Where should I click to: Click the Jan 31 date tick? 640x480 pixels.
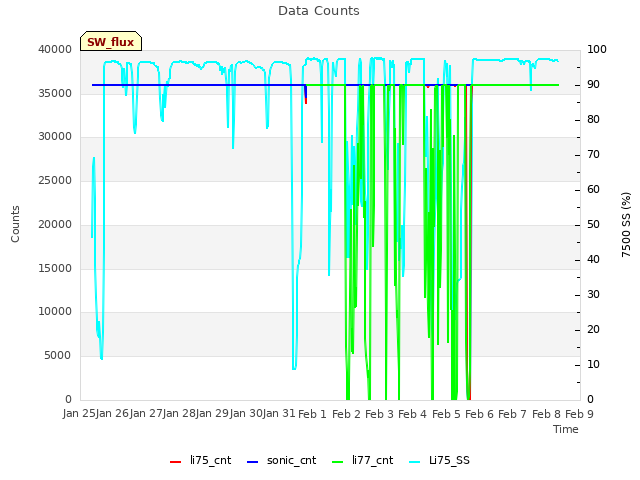(x=279, y=414)
